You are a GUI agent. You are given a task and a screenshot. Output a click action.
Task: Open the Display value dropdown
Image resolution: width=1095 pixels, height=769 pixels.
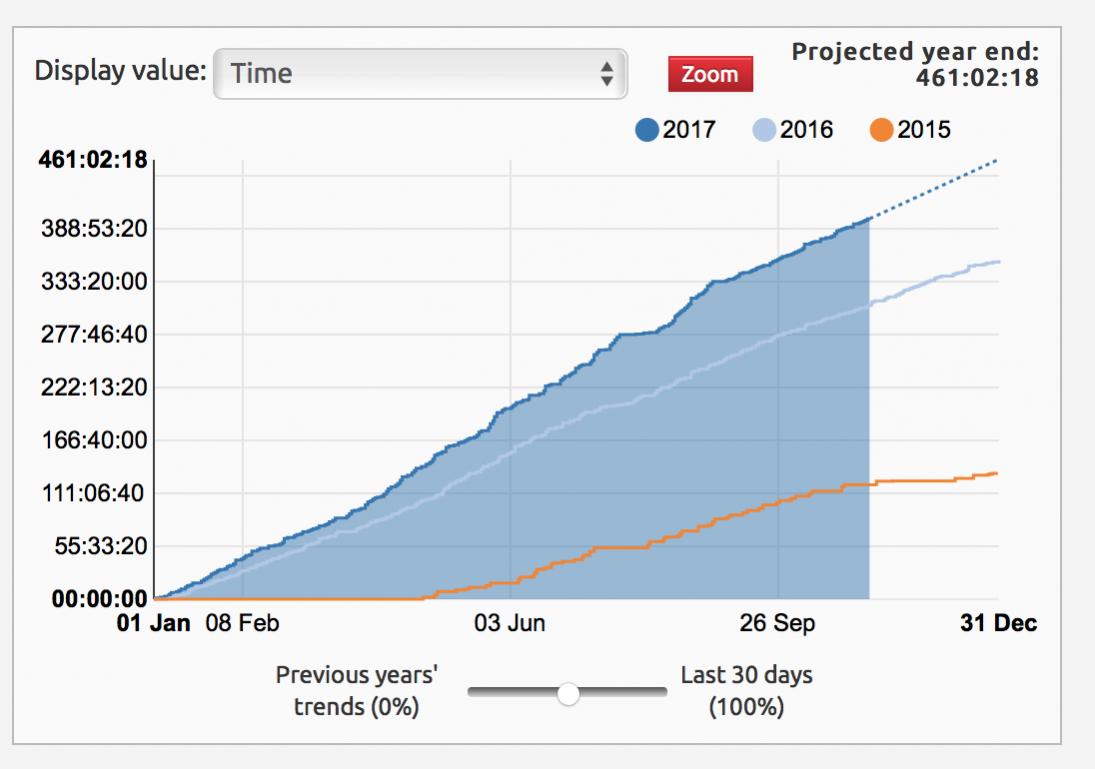click(x=420, y=74)
